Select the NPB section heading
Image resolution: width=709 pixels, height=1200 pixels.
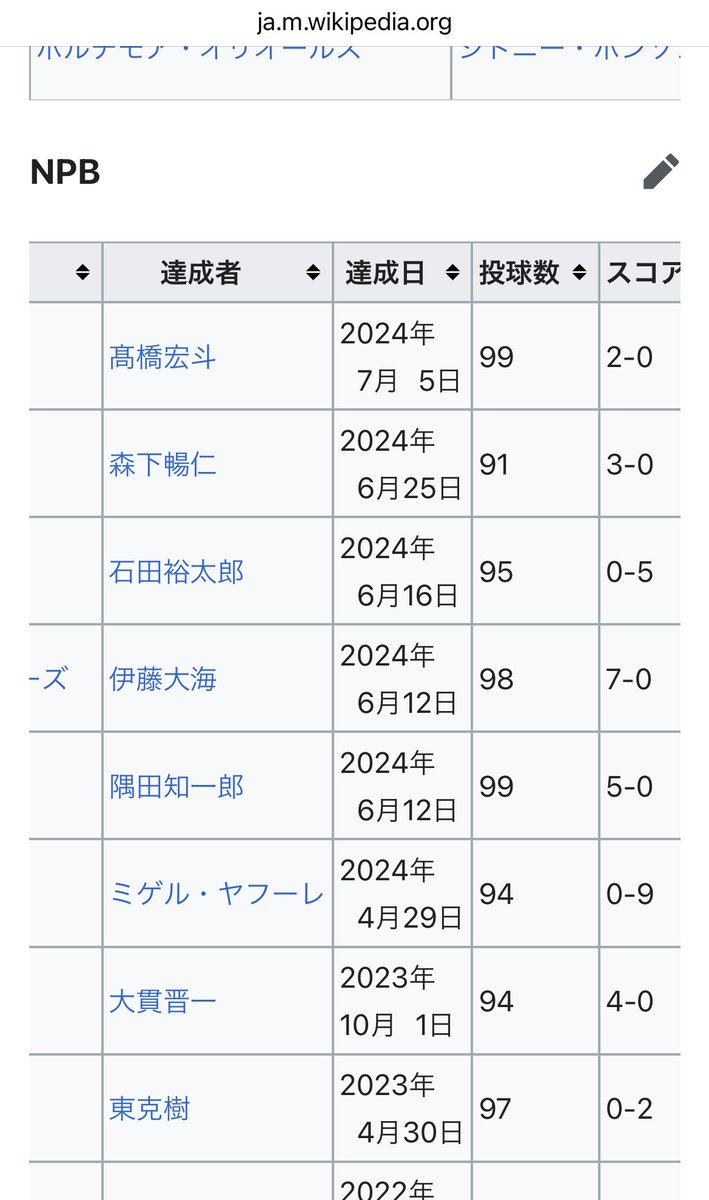tap(65, 172)
